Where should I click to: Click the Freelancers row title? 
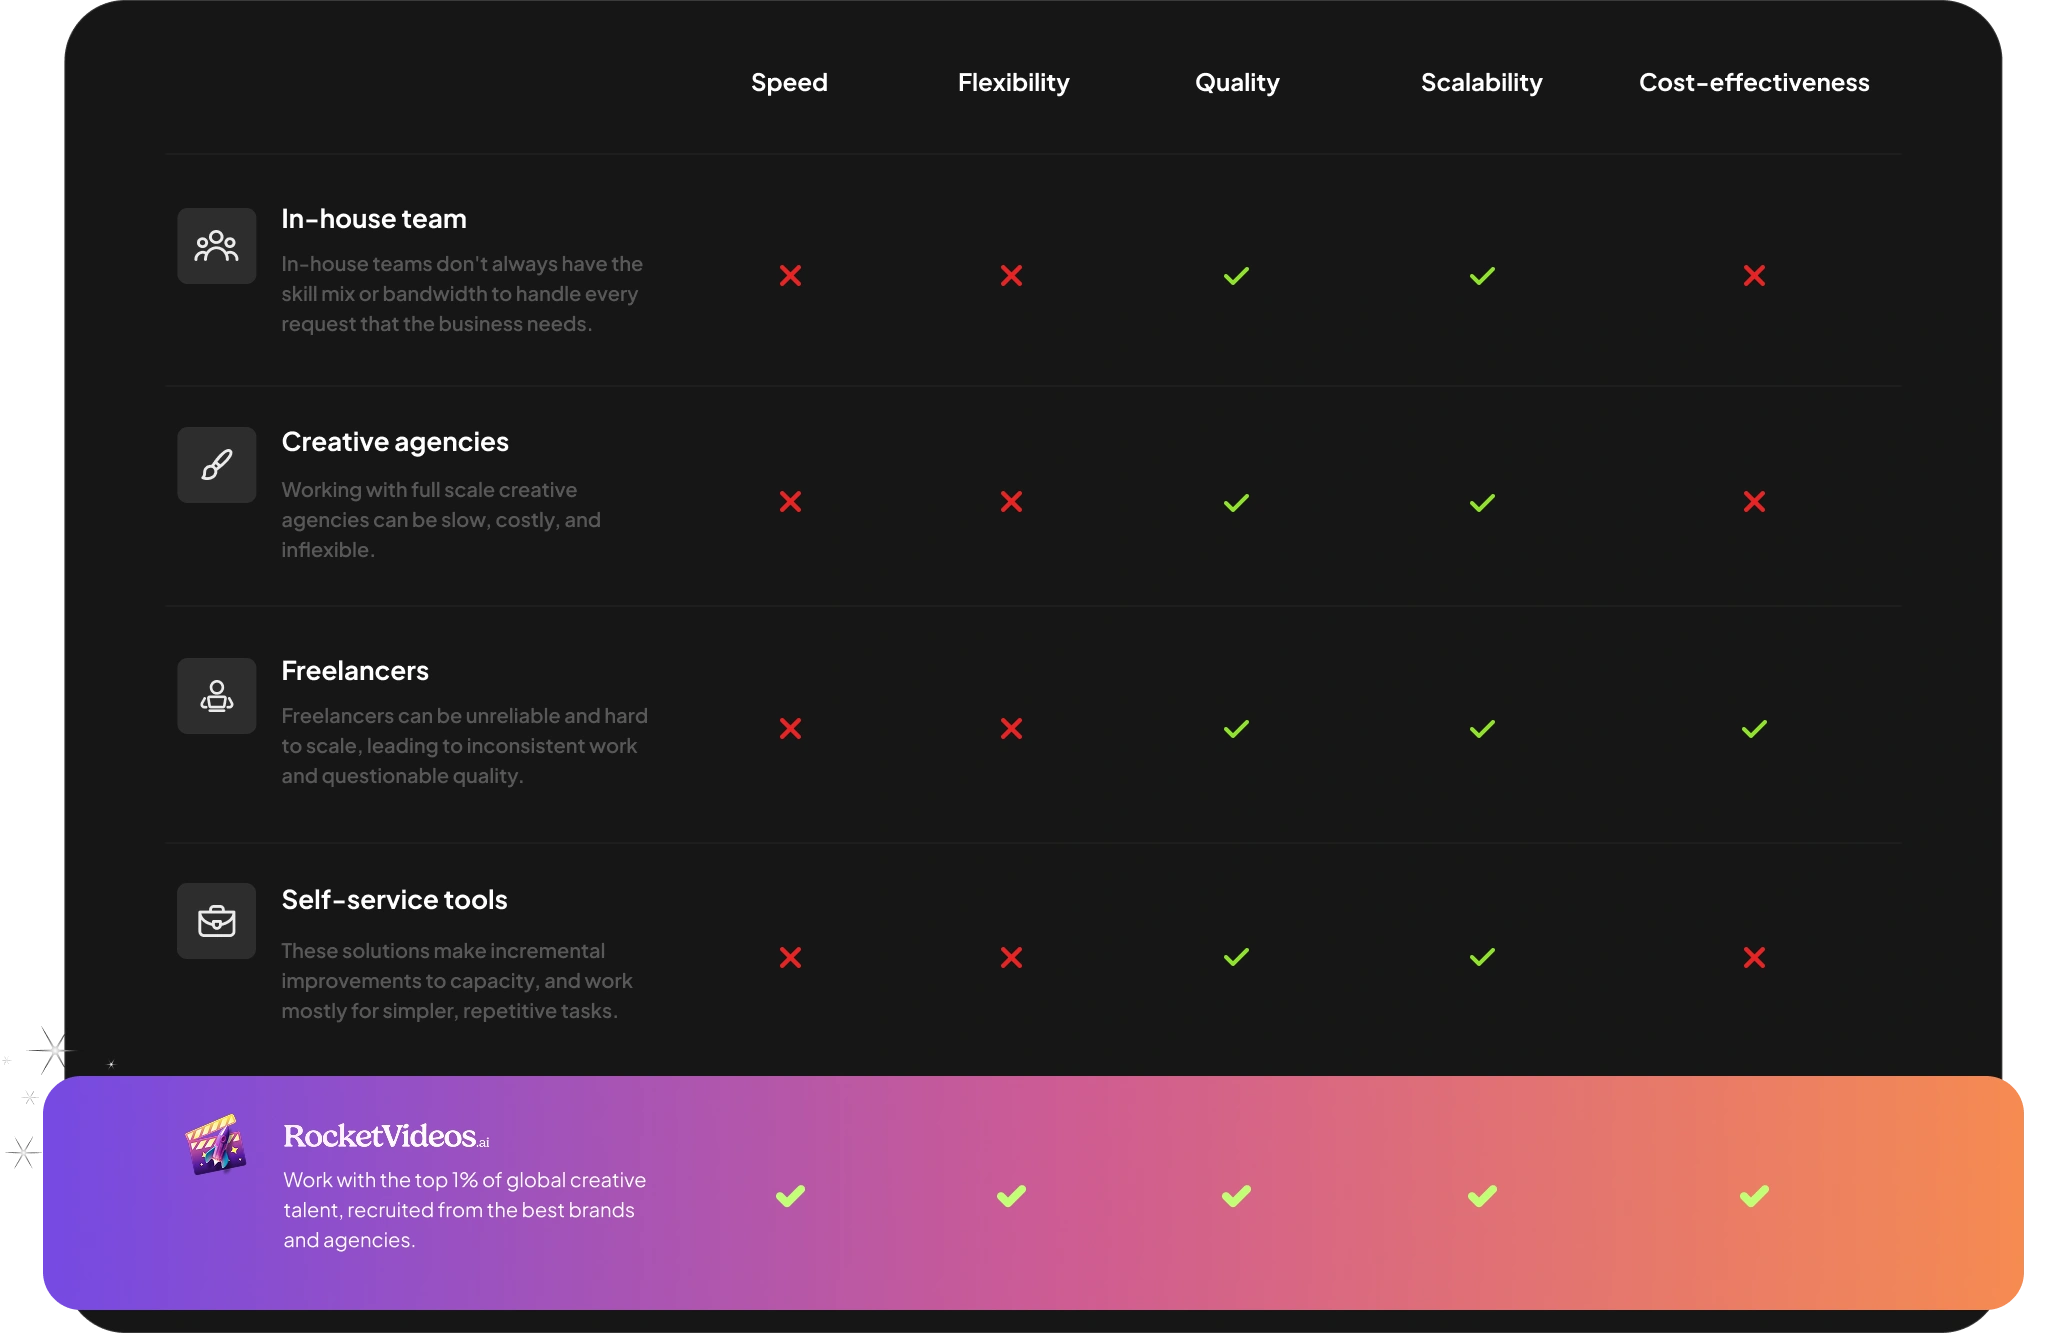click(x=355, y=670)
